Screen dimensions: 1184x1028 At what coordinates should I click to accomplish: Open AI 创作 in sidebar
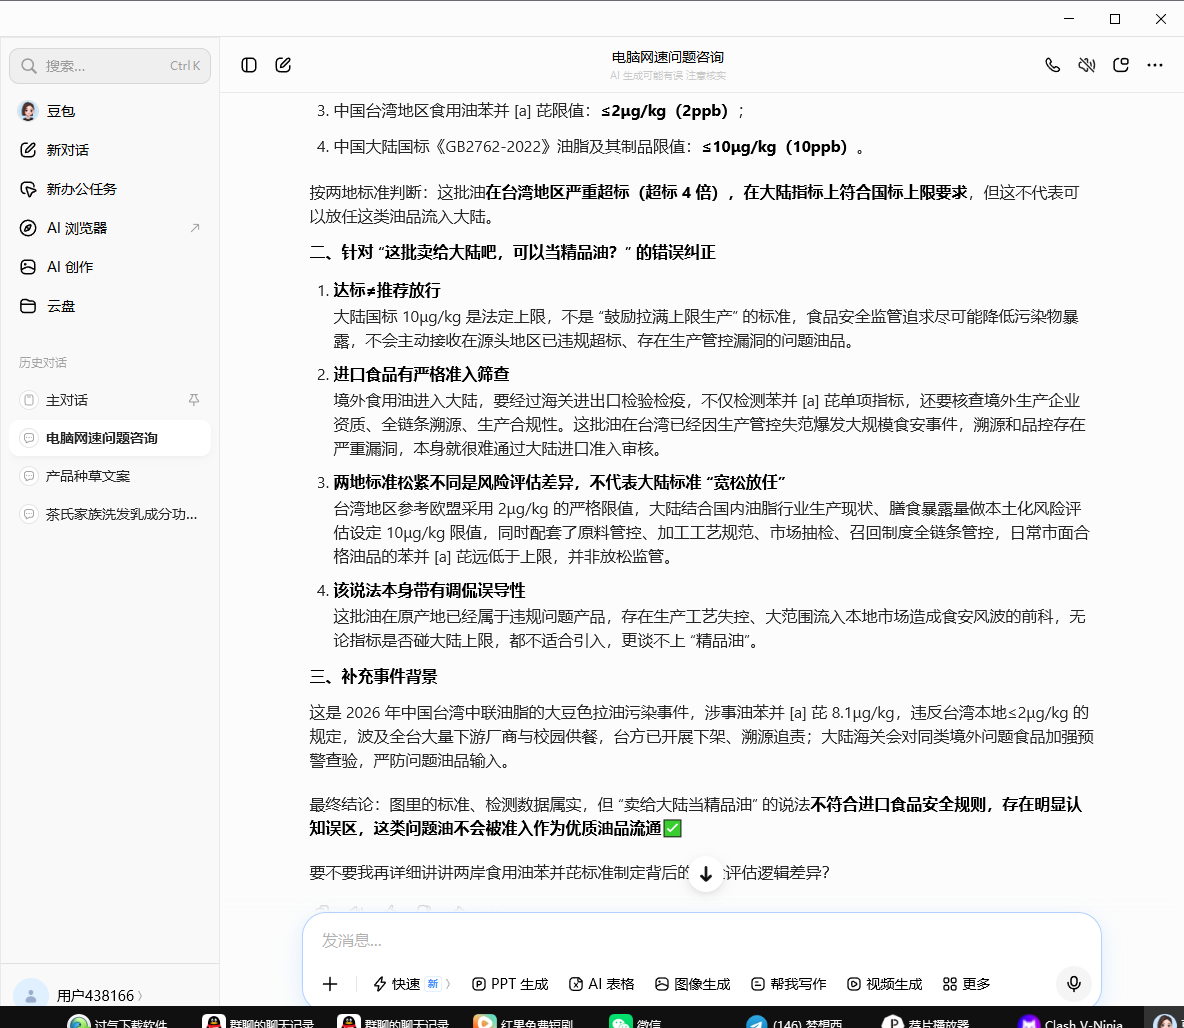click(x=110, y=267)
